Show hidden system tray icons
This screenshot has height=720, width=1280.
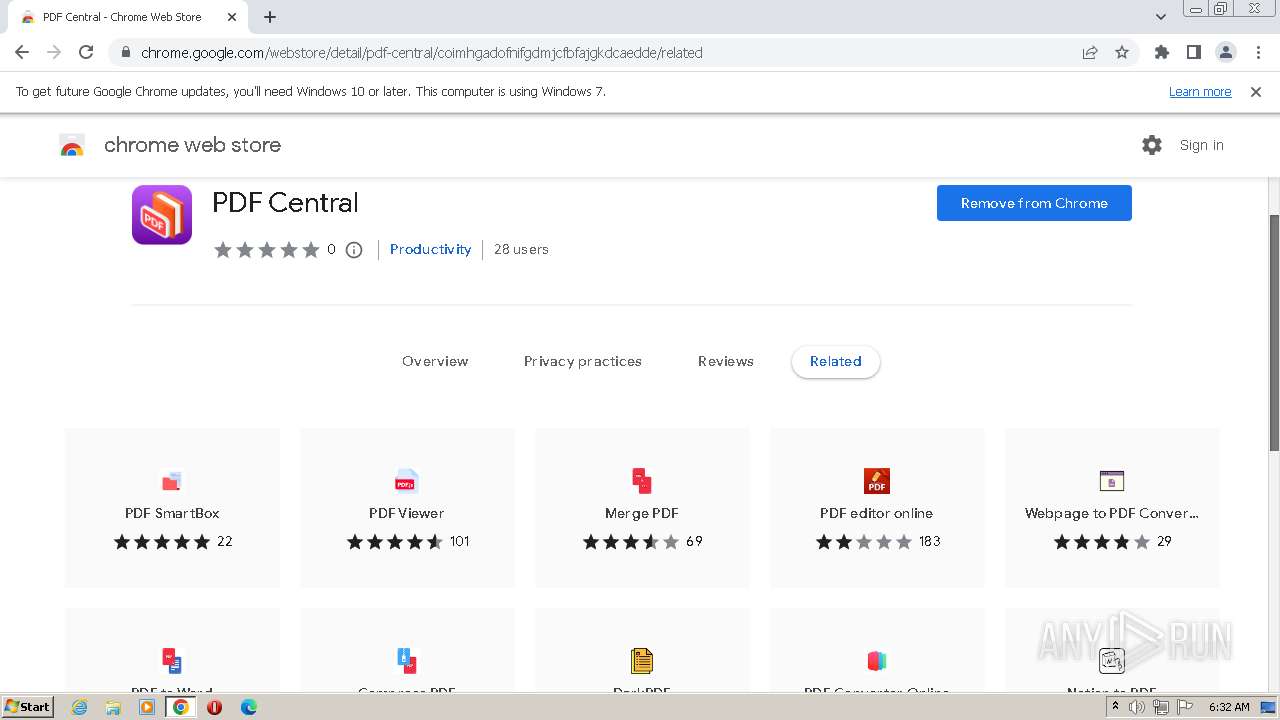1115,707
